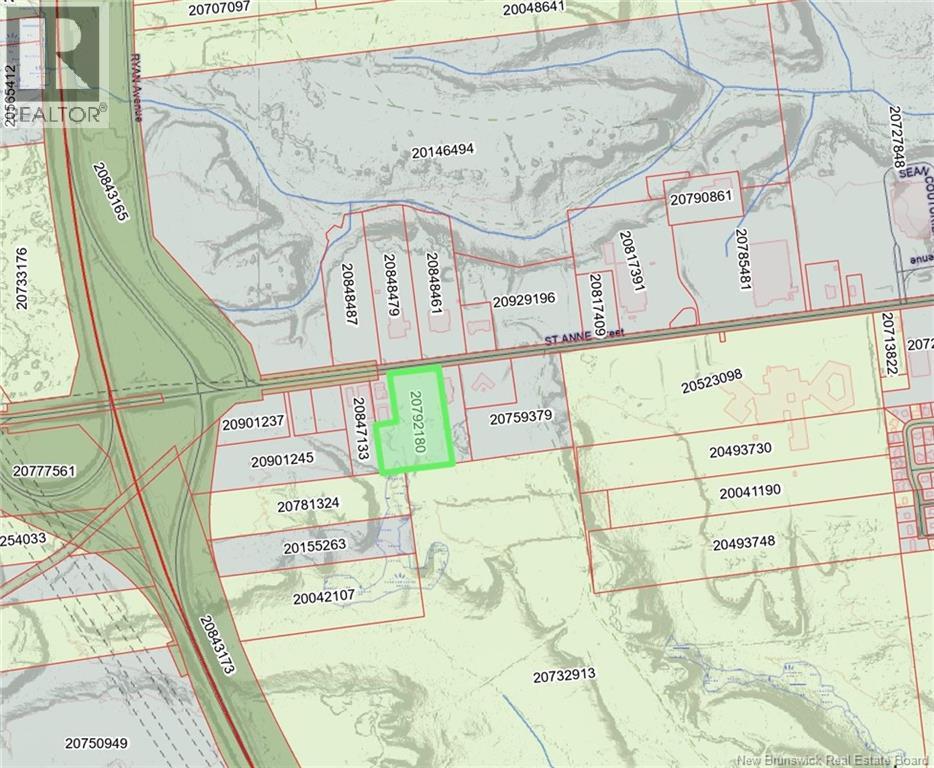Select parcel 20901245
Screen dimensions: 934x768
[283, 461]
